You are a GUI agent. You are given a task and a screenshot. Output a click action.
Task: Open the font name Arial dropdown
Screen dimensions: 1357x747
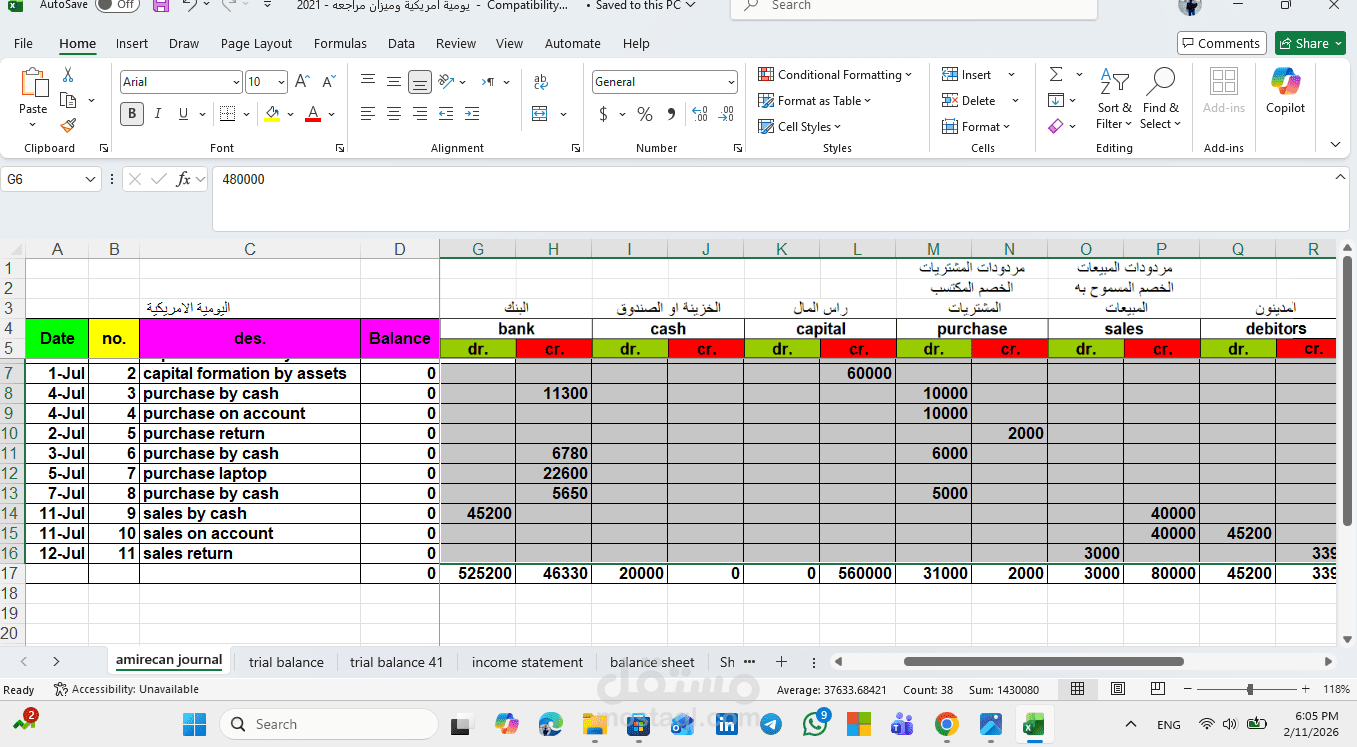tap(236, 82)
